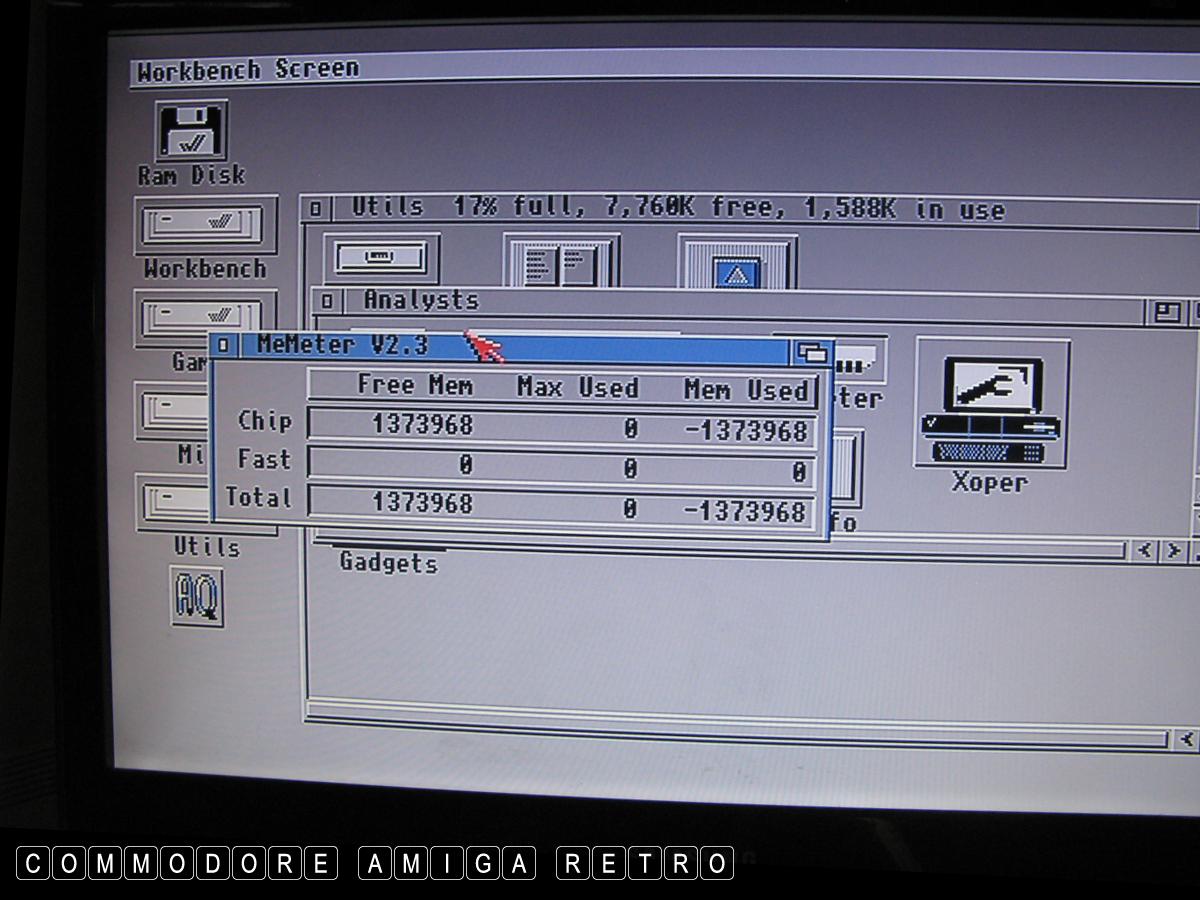This screenshot has width=1200, height=900.
Task: Toggle the Analysts window zoom gadget
Action: (1167, 312)
